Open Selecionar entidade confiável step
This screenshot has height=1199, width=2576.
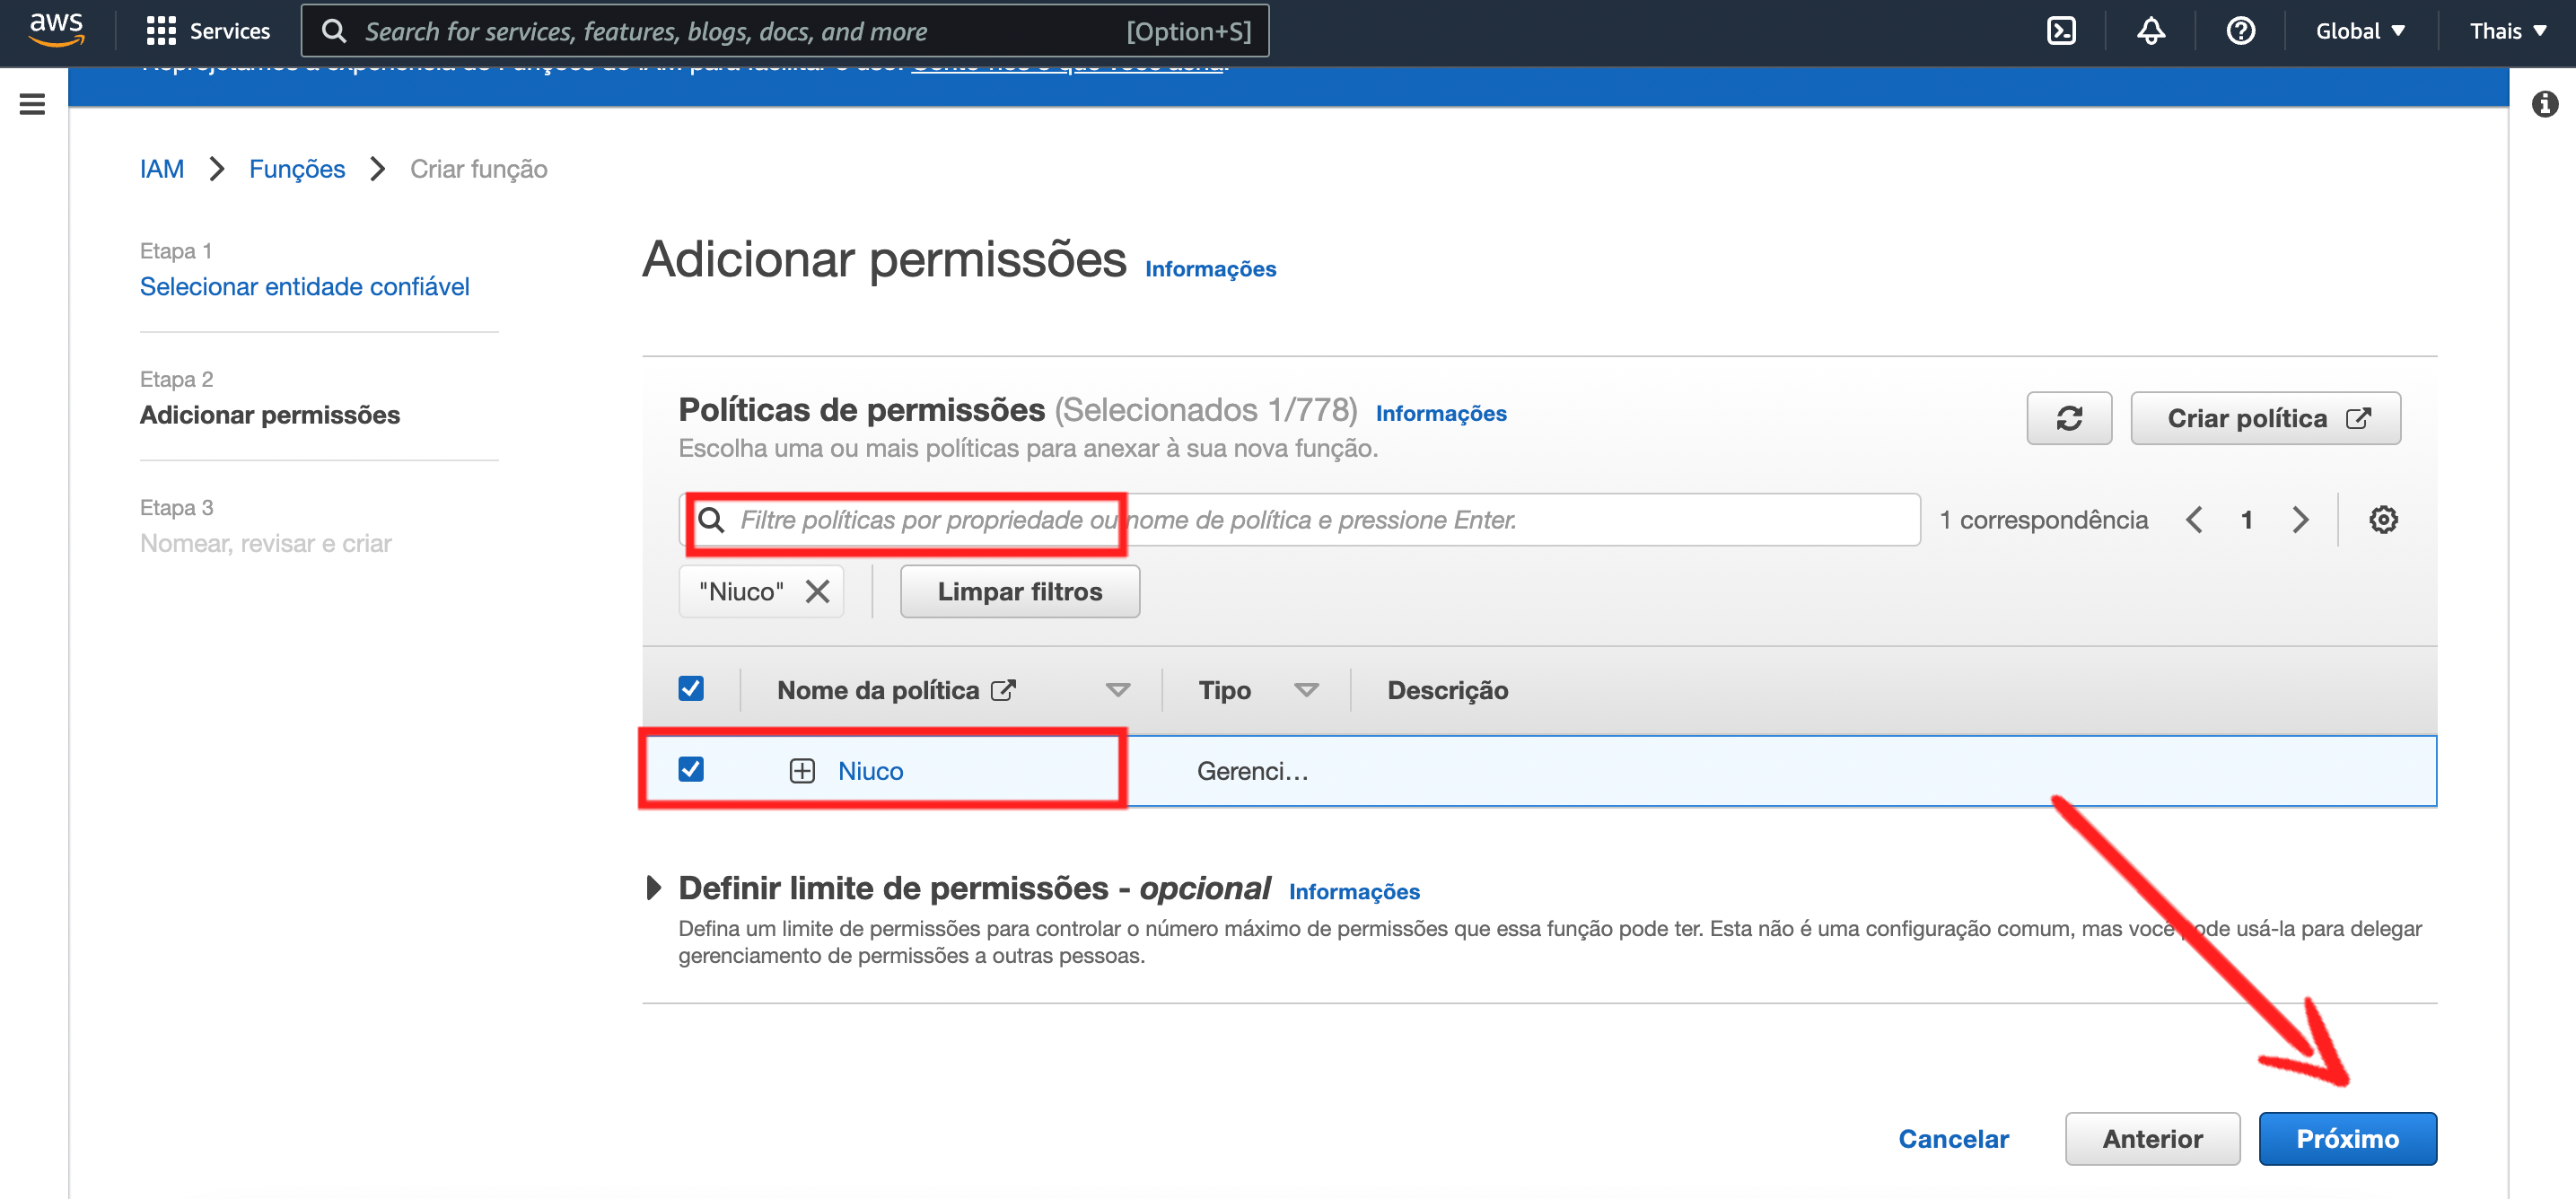click(x=304, y=287)
